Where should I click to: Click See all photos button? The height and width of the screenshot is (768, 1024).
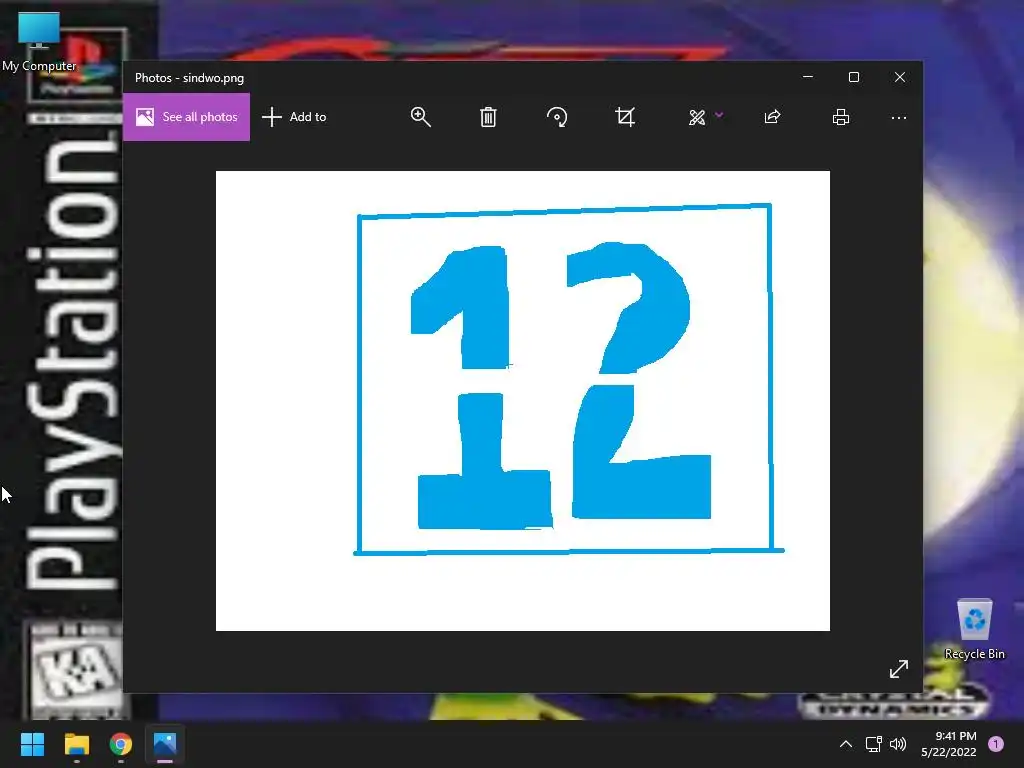(x=186, y=117)
